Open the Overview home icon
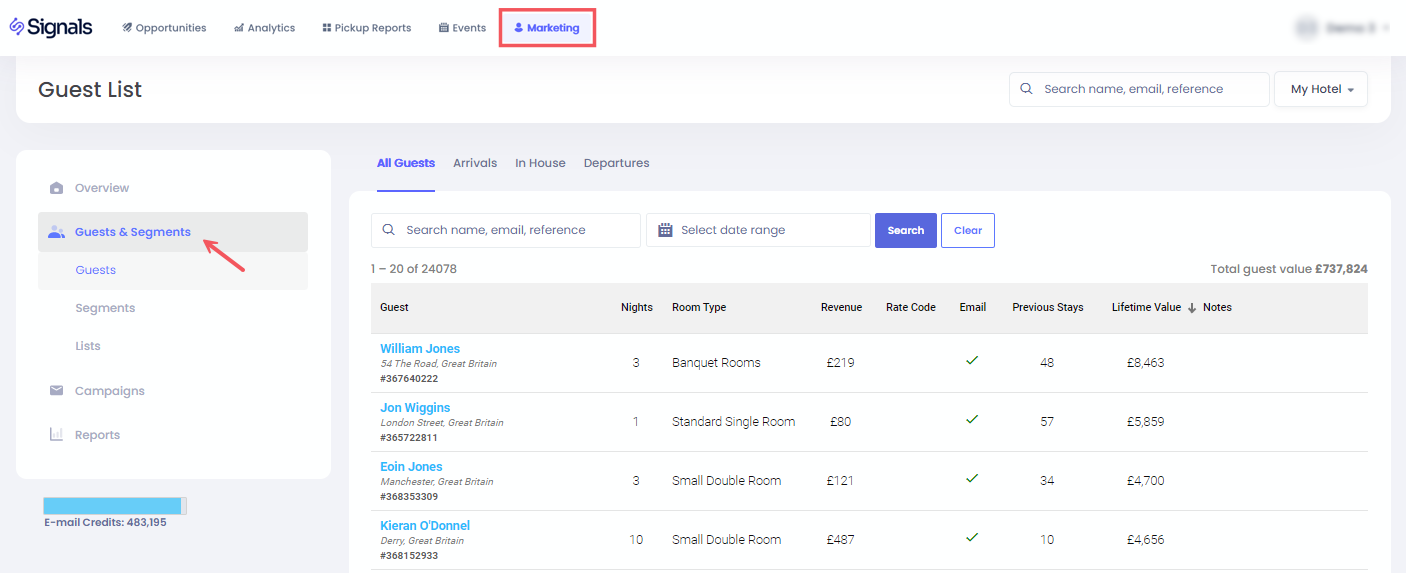Image resolution: width=1406 pixels, height=573 pixels. tap(57, 188)
